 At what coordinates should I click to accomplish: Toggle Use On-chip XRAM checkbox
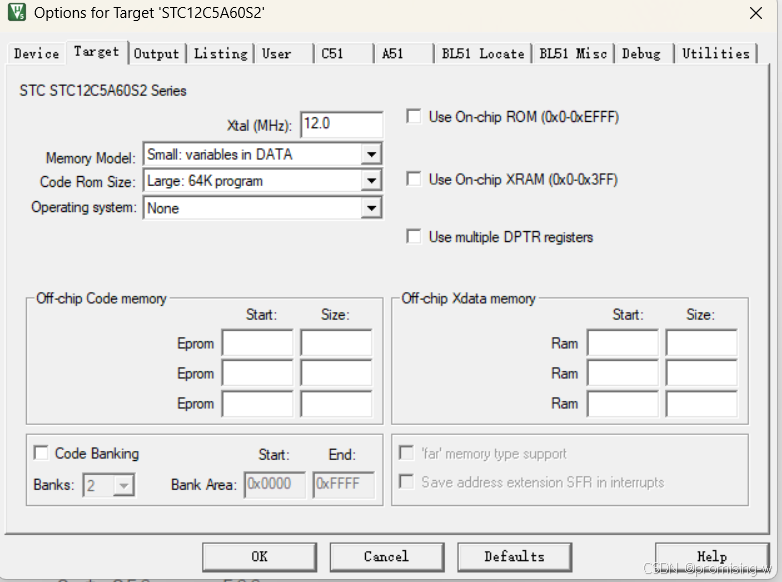pyautogui.click(x=413, y=179)
